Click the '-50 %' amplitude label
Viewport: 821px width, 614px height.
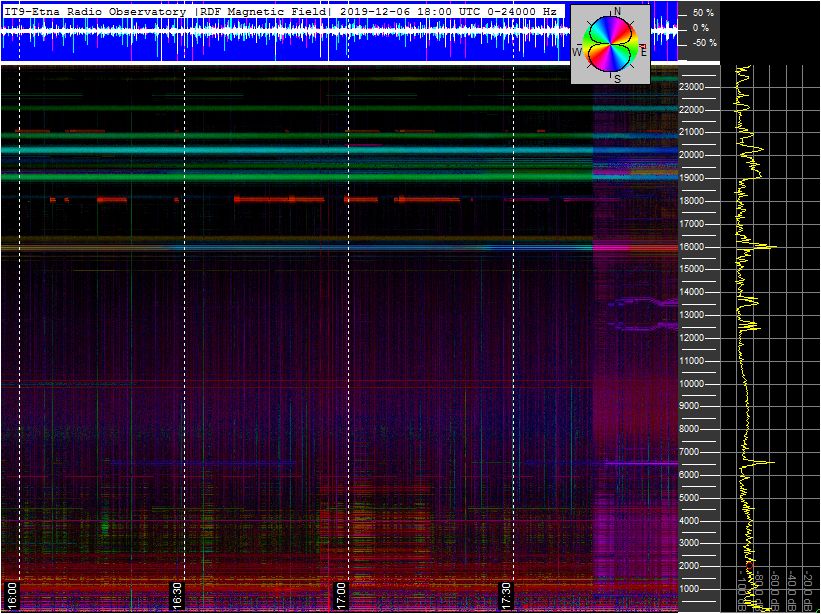point(704,43)
